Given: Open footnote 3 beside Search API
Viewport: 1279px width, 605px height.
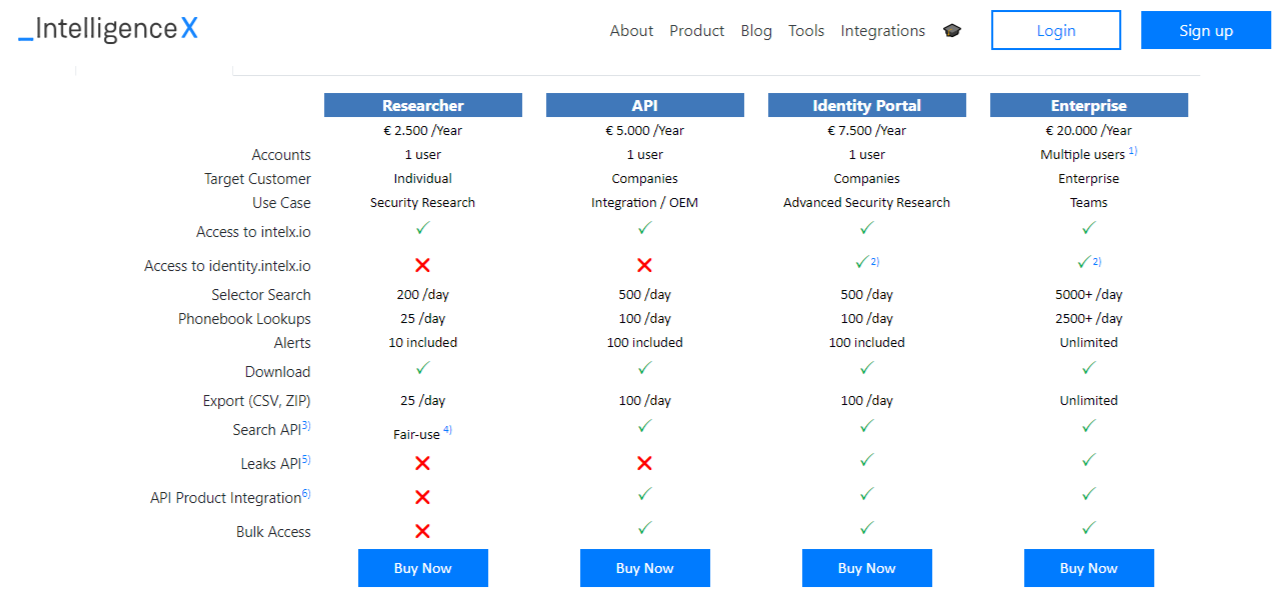Looking at the screenshot, I should (306, 426).
